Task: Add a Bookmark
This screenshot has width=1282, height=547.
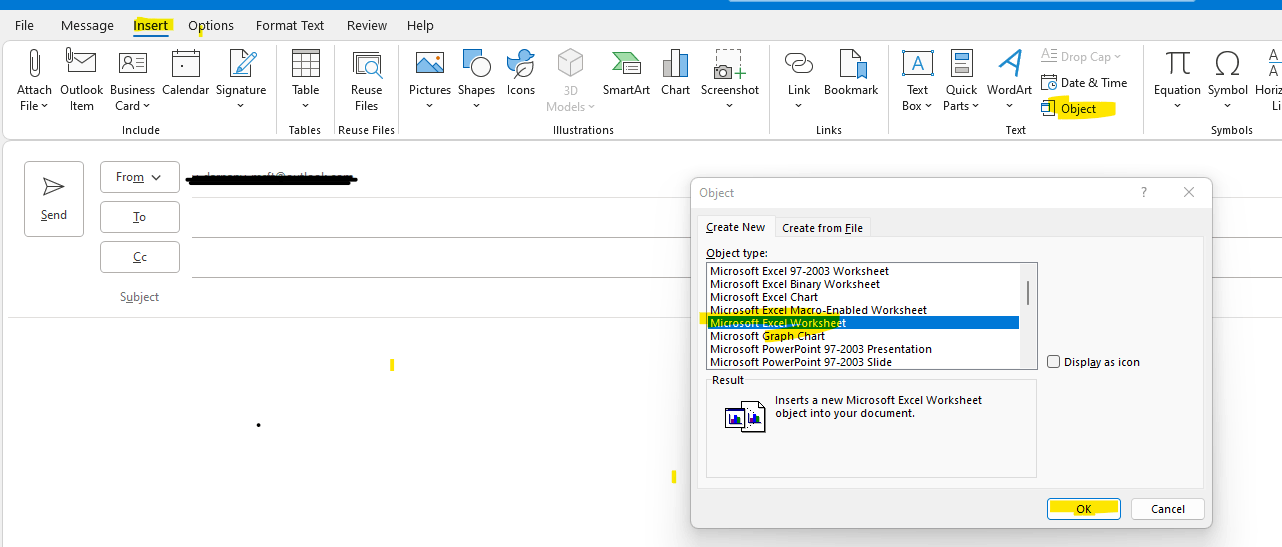Action: (x=851, y=72)
